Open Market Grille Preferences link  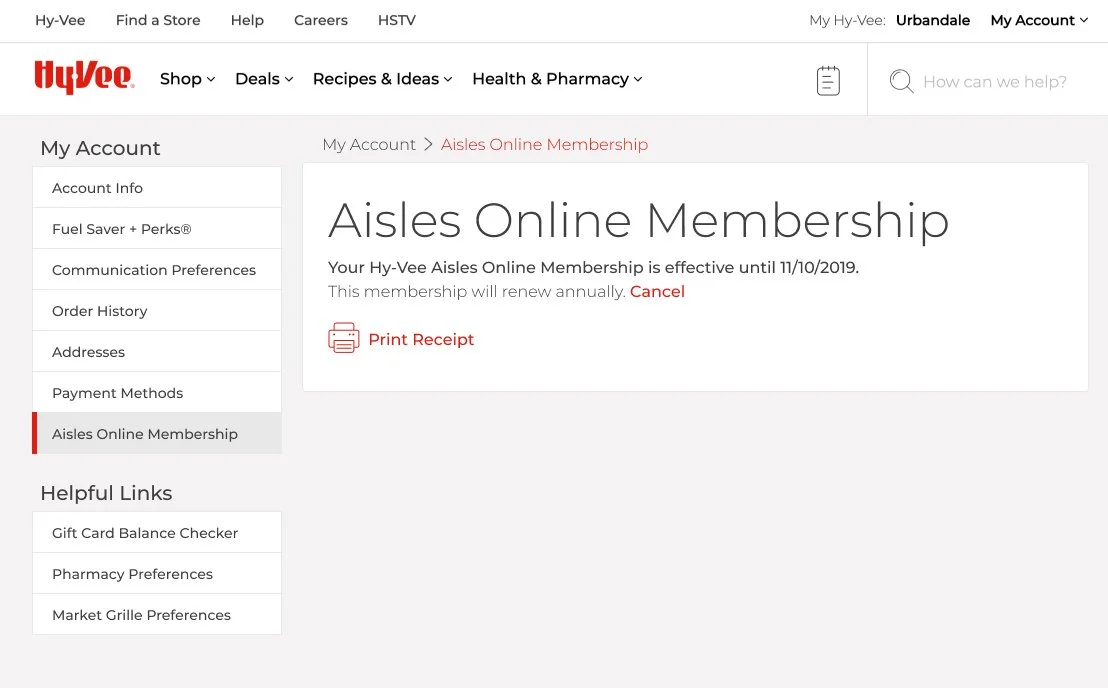coord(157,615)
